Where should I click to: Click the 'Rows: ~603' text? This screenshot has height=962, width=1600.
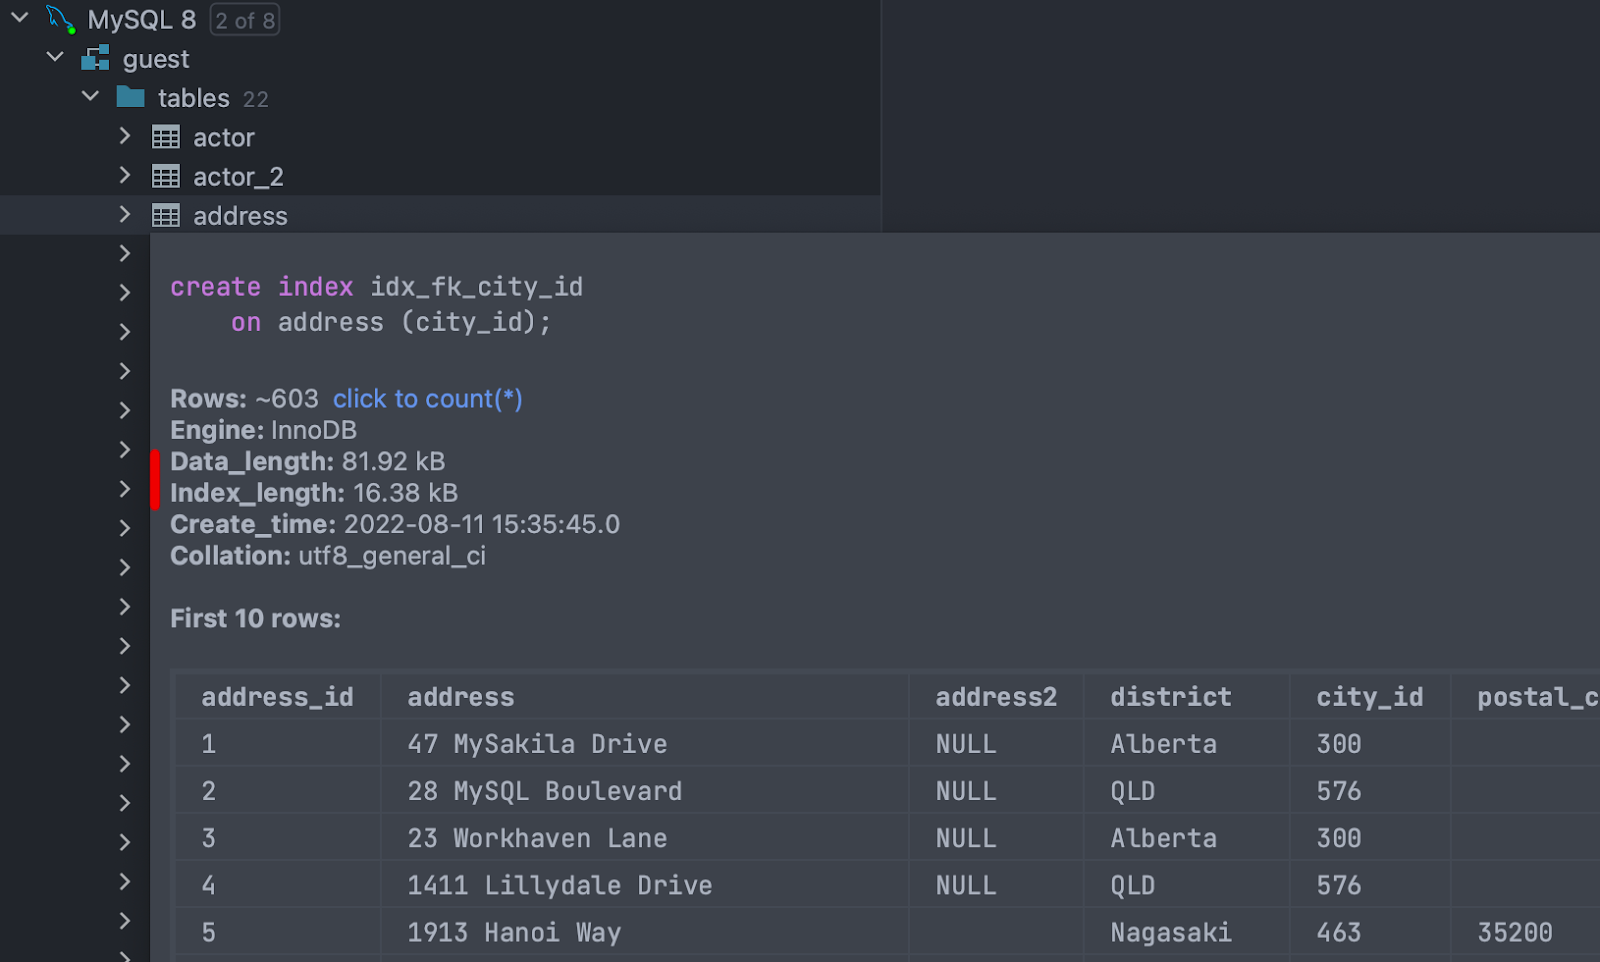coord(244,399)
